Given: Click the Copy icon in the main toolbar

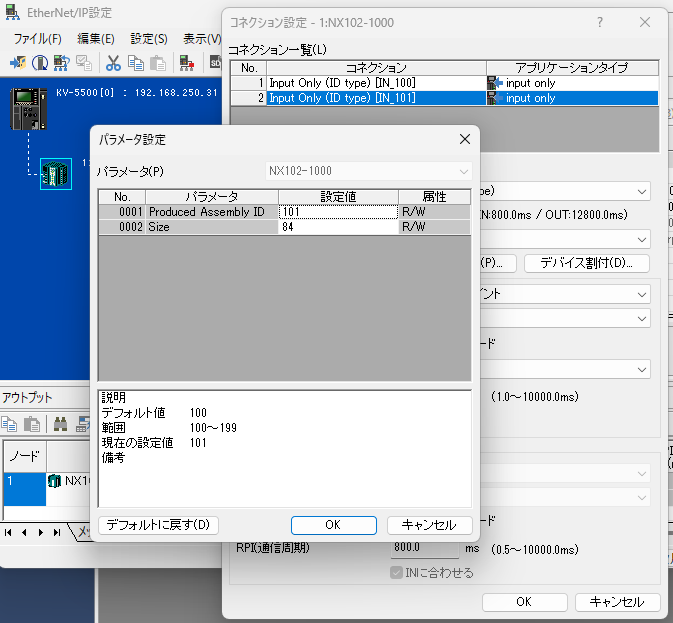Looking at the screenshot, I should [134, 62].
